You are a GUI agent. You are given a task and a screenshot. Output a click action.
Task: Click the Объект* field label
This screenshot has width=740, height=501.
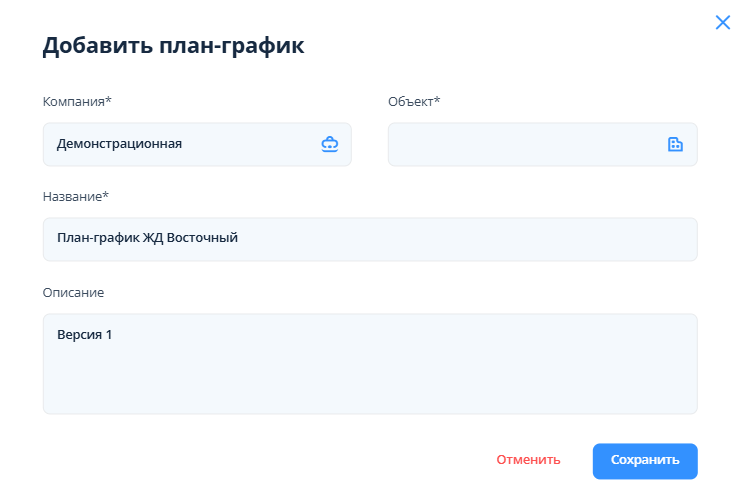414,101
